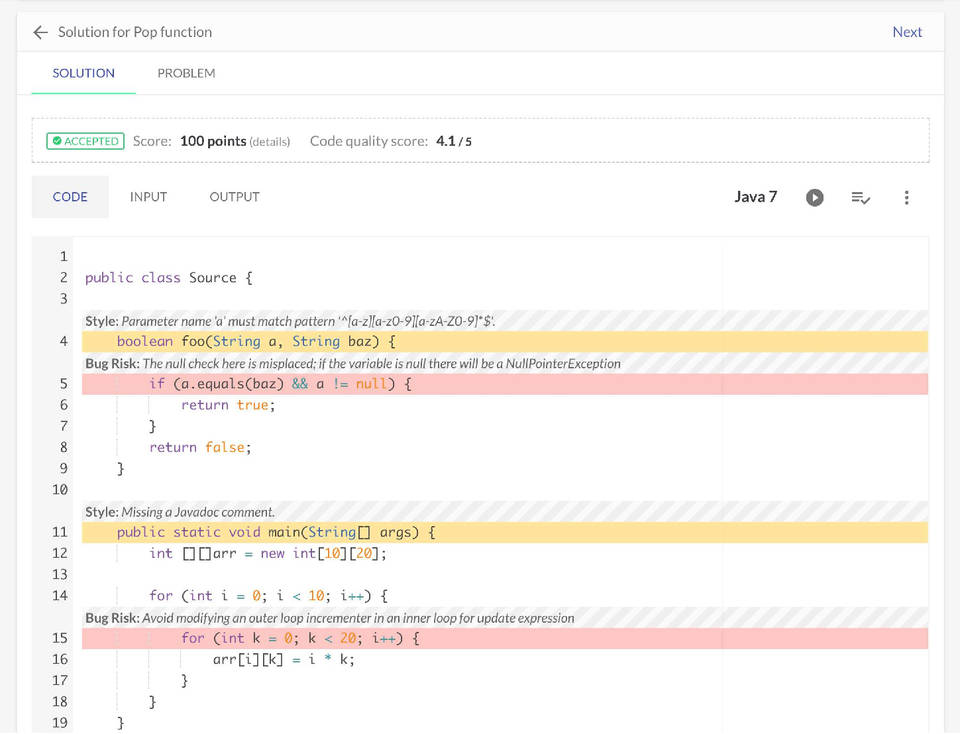Image resolution: width=960 pixels, height=734 pixels.
Task: Click the parameter name Style warning
Action: pos(290,321)
